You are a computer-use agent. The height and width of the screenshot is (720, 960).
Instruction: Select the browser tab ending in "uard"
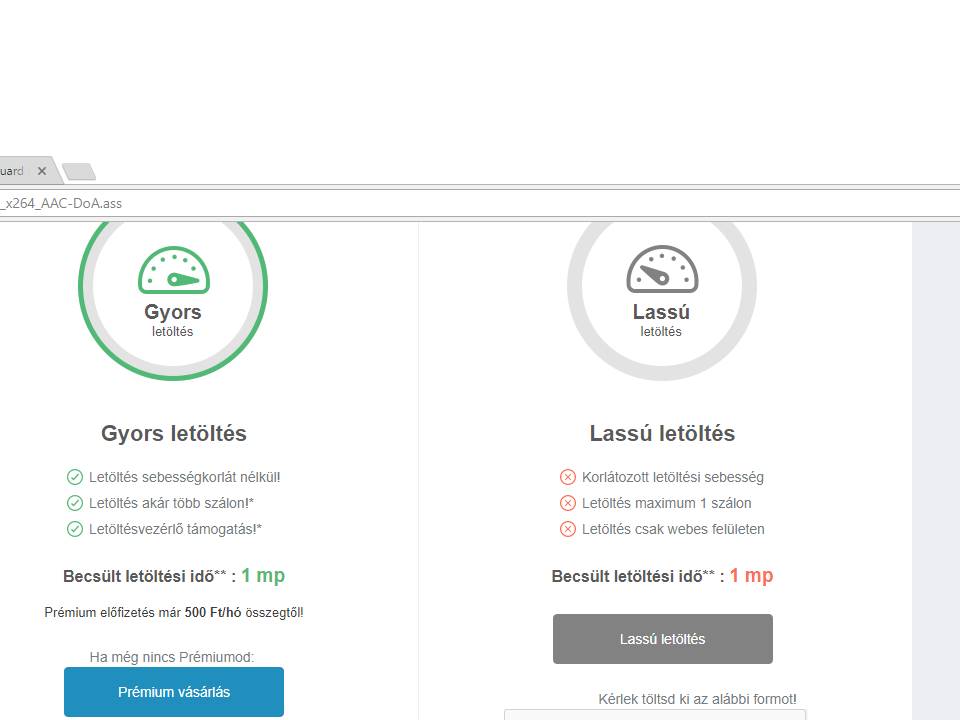[14, 171]
